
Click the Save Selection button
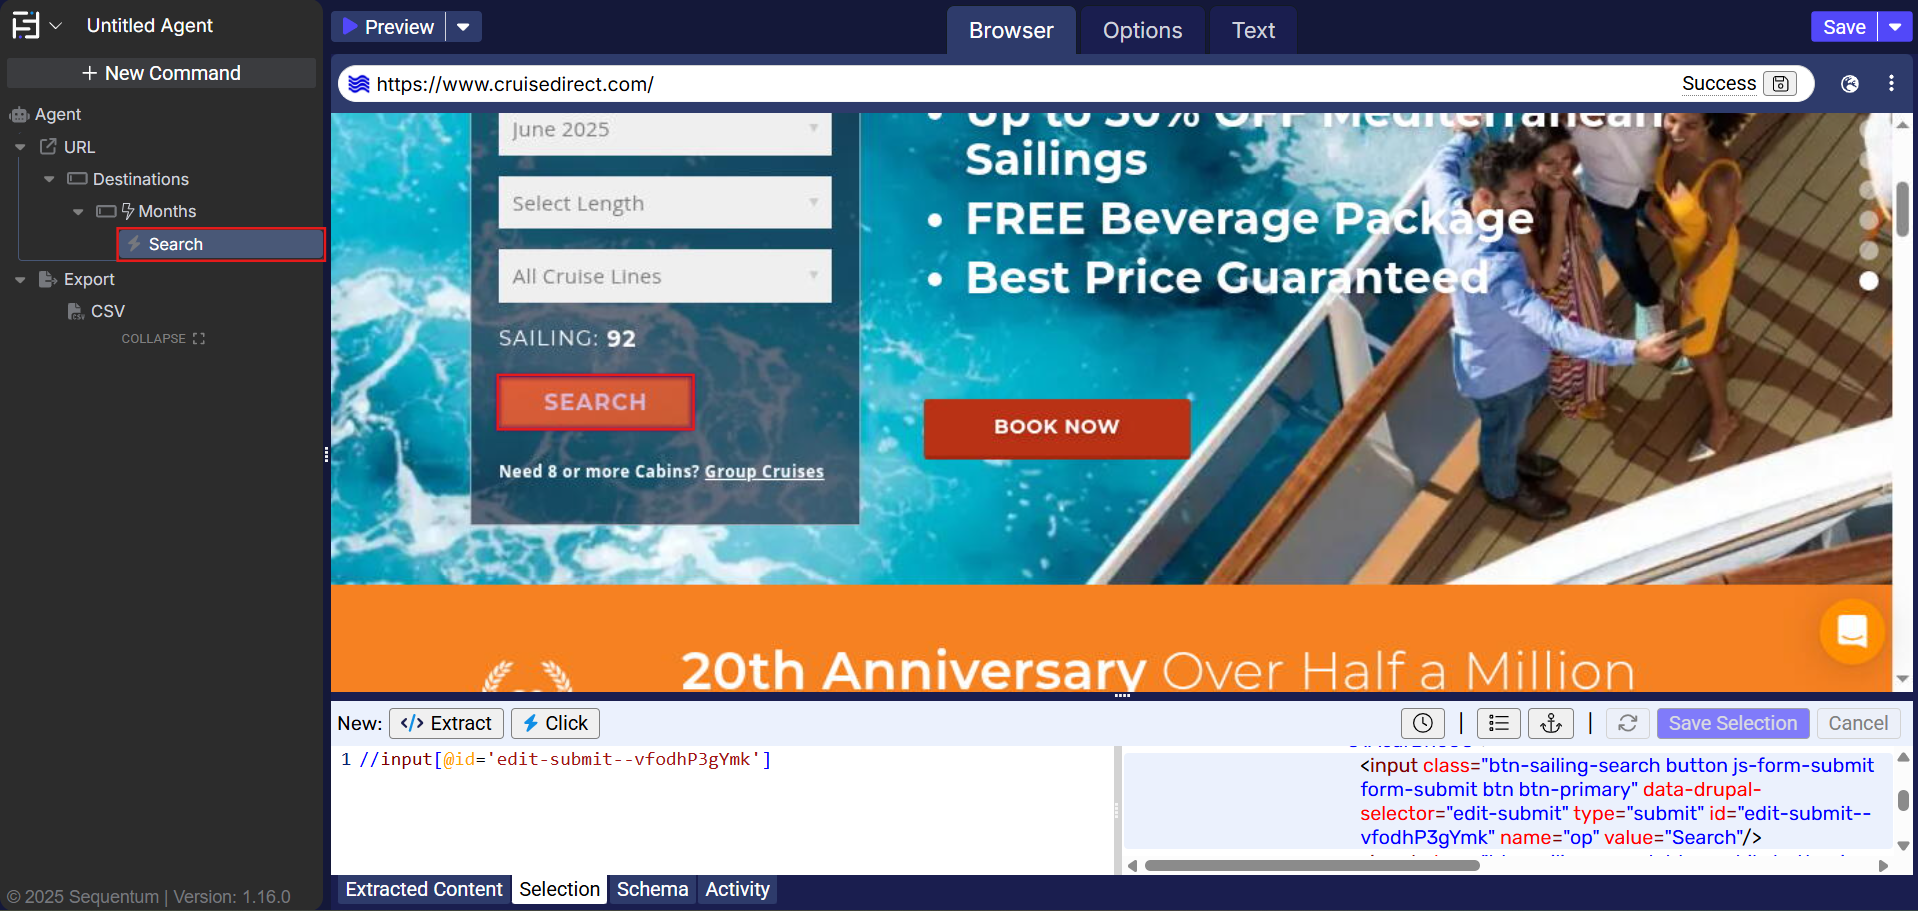click(x=1732, y=723)
